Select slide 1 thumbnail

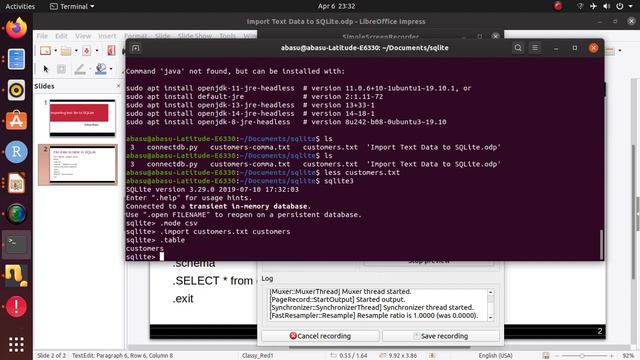[x=82, y=118]
